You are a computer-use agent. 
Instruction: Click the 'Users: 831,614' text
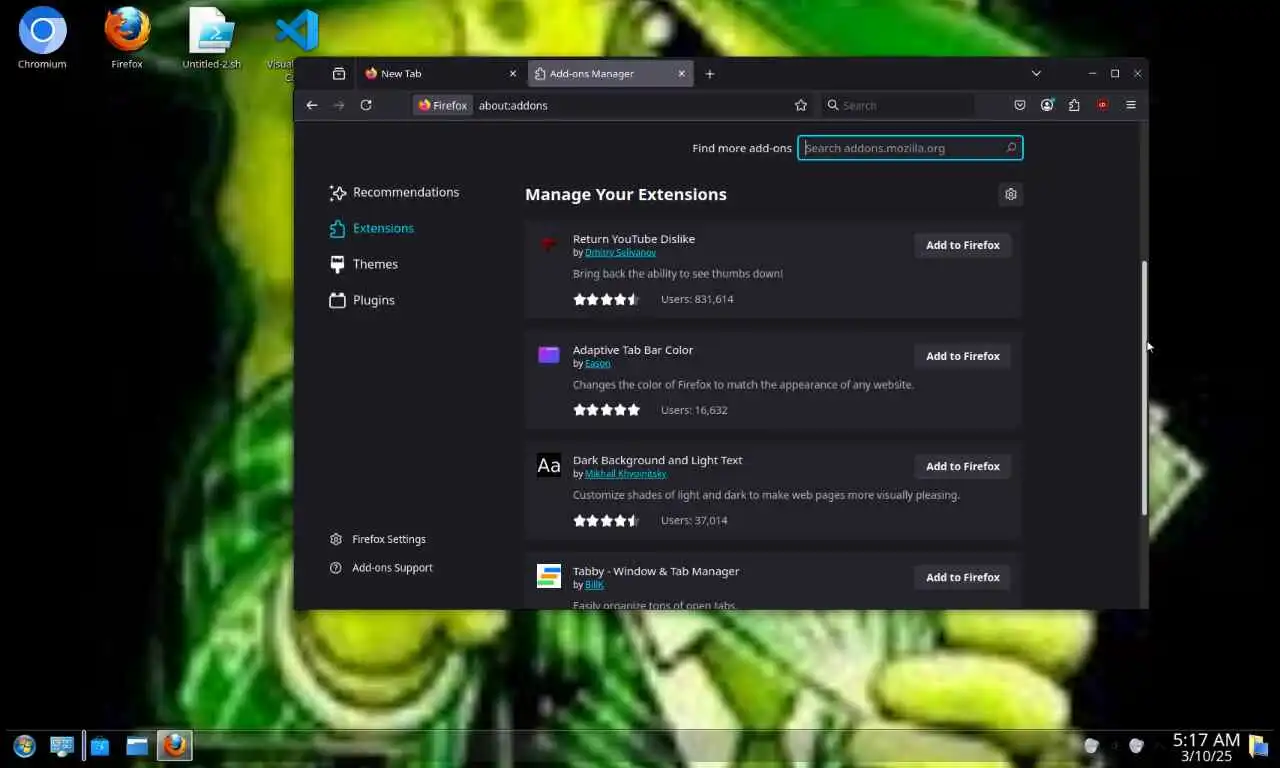tap(697, 299)
